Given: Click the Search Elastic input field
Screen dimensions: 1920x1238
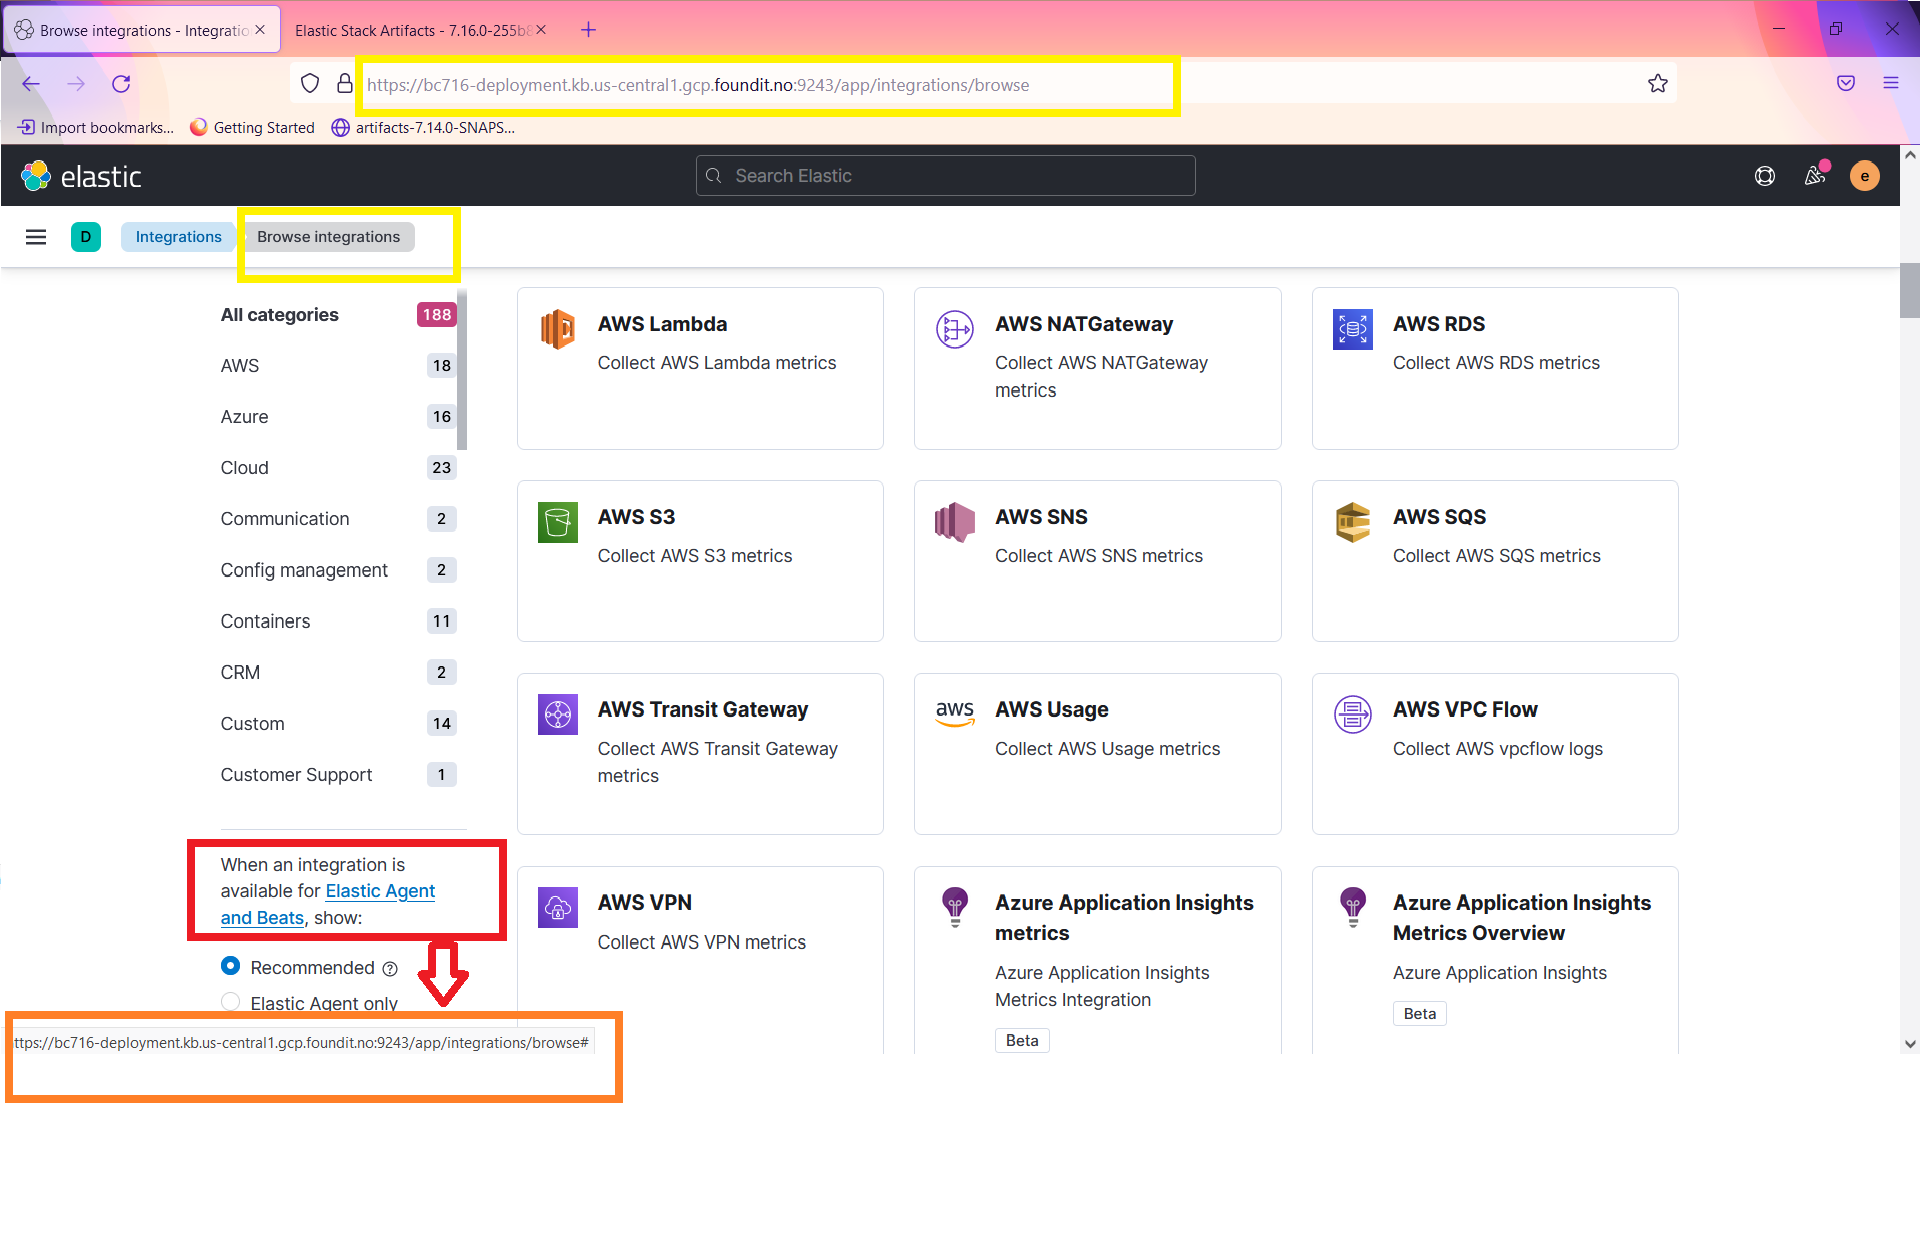Looking at the screenshot, I should coord(944,175).
